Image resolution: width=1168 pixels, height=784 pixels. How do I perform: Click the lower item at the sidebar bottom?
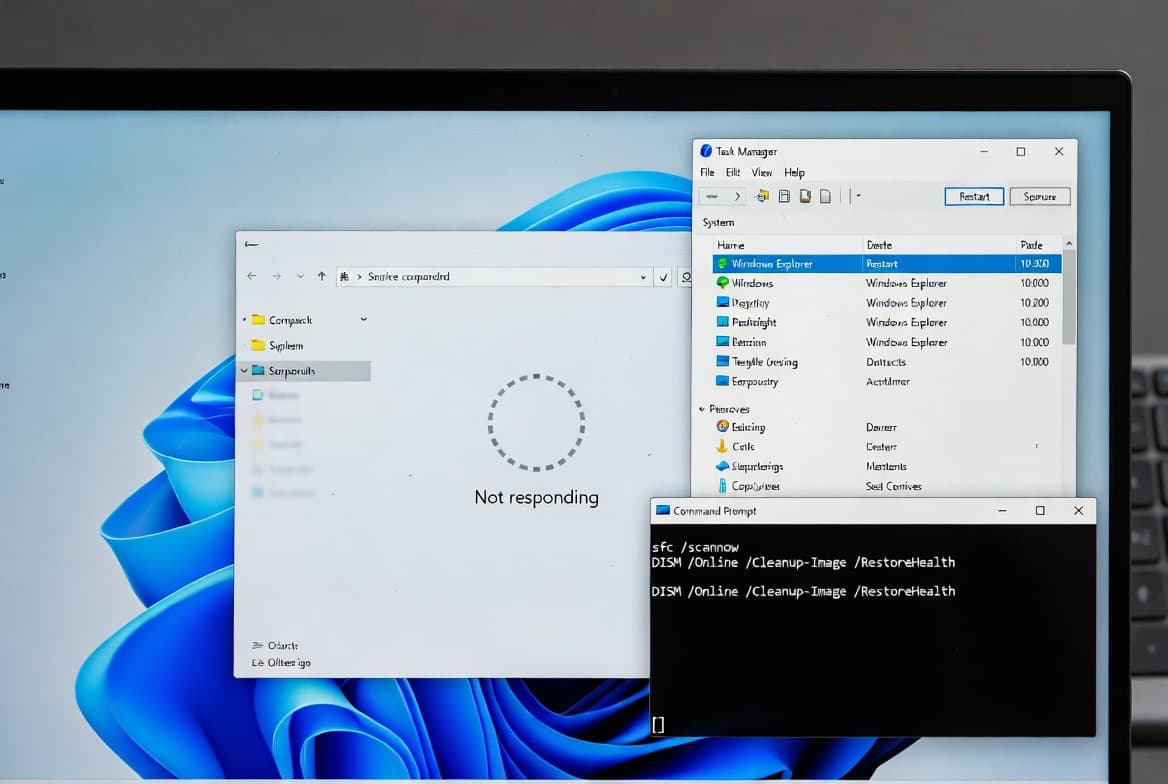pos(281,663)
